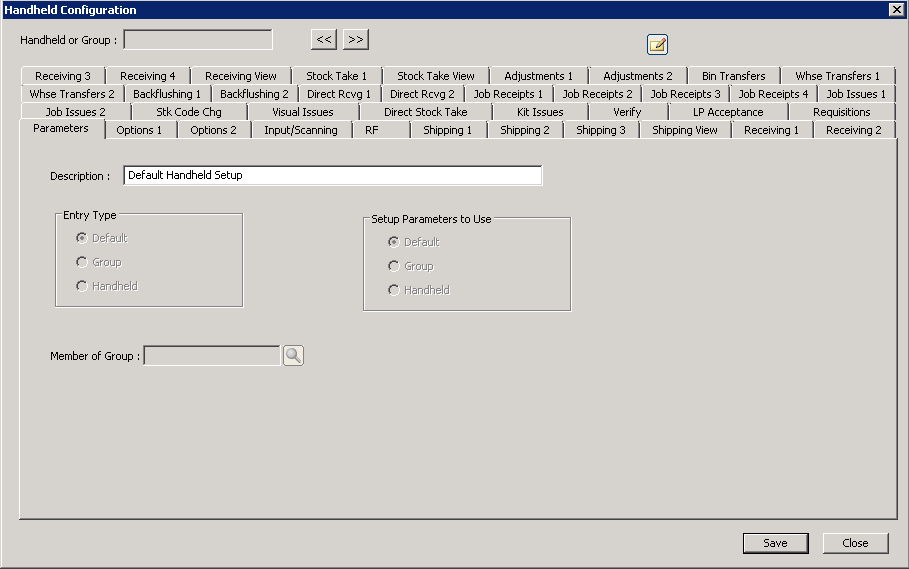The height and width of the screenshot is (569, 909).
Task: Select Default entry type radio button
Action: [x=82, y=238]
